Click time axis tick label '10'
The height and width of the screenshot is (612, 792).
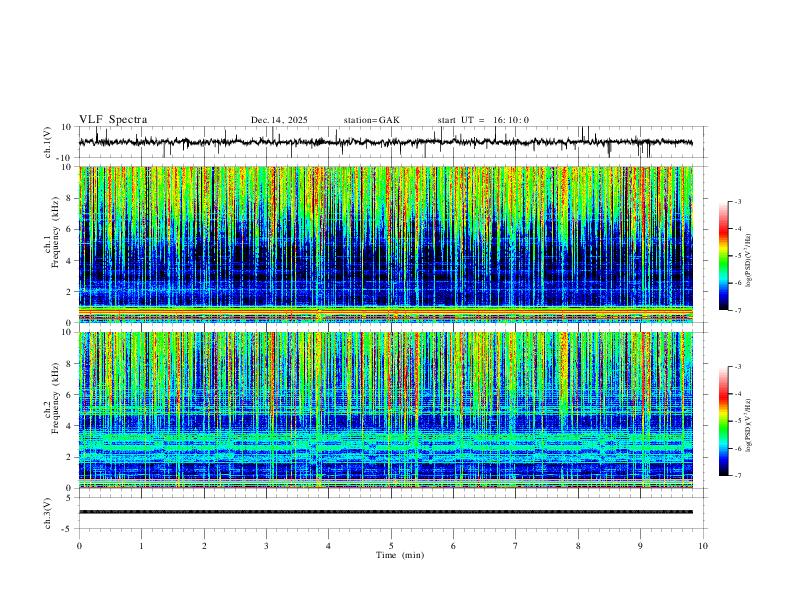[703, 546]
